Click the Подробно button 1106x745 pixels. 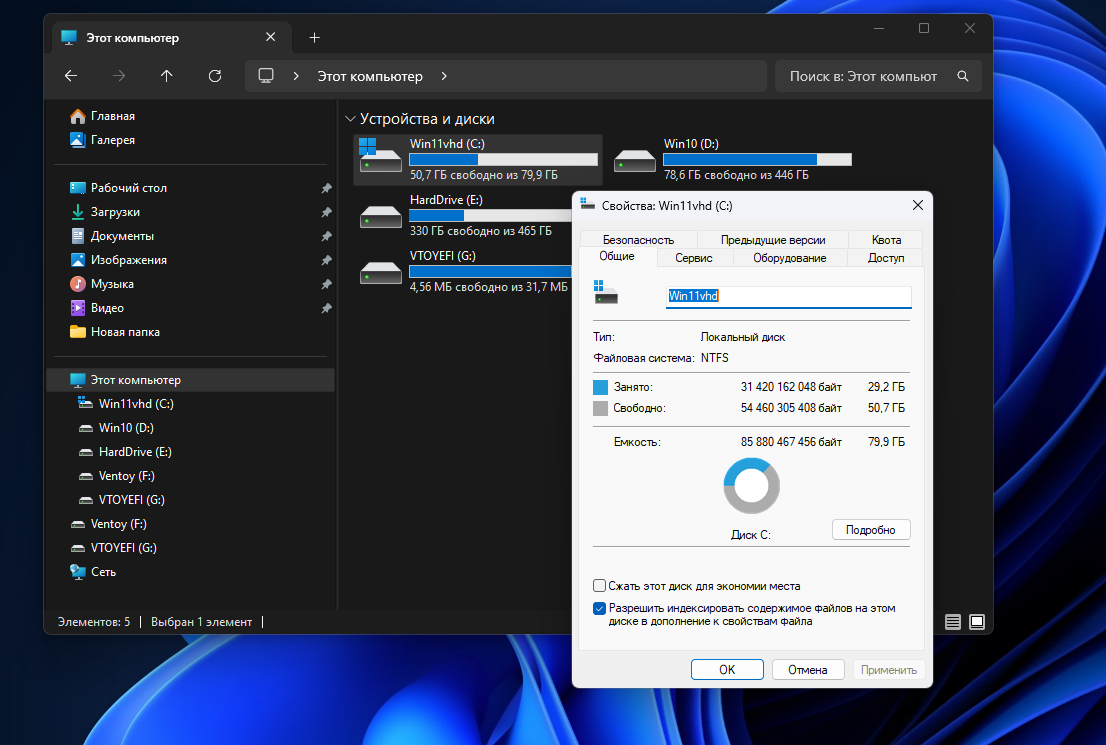[871, 530]
